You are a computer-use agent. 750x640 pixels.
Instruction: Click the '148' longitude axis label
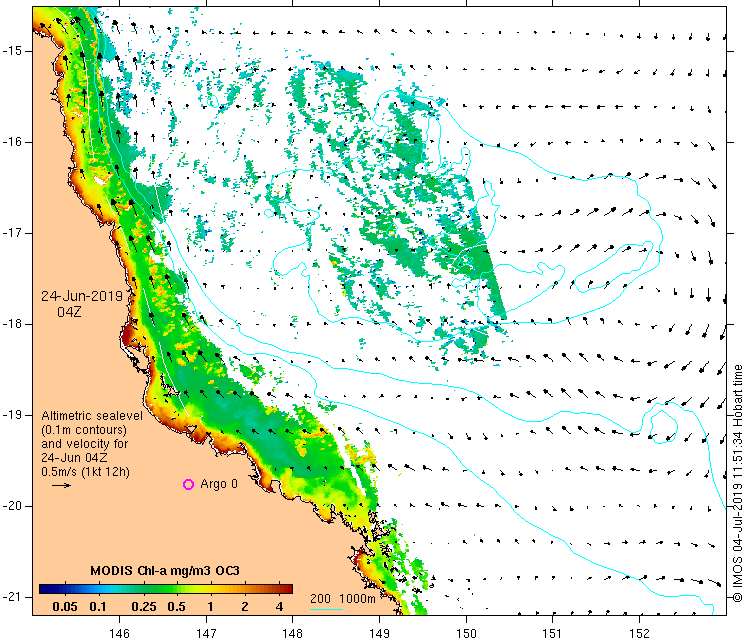click(293, 633)
